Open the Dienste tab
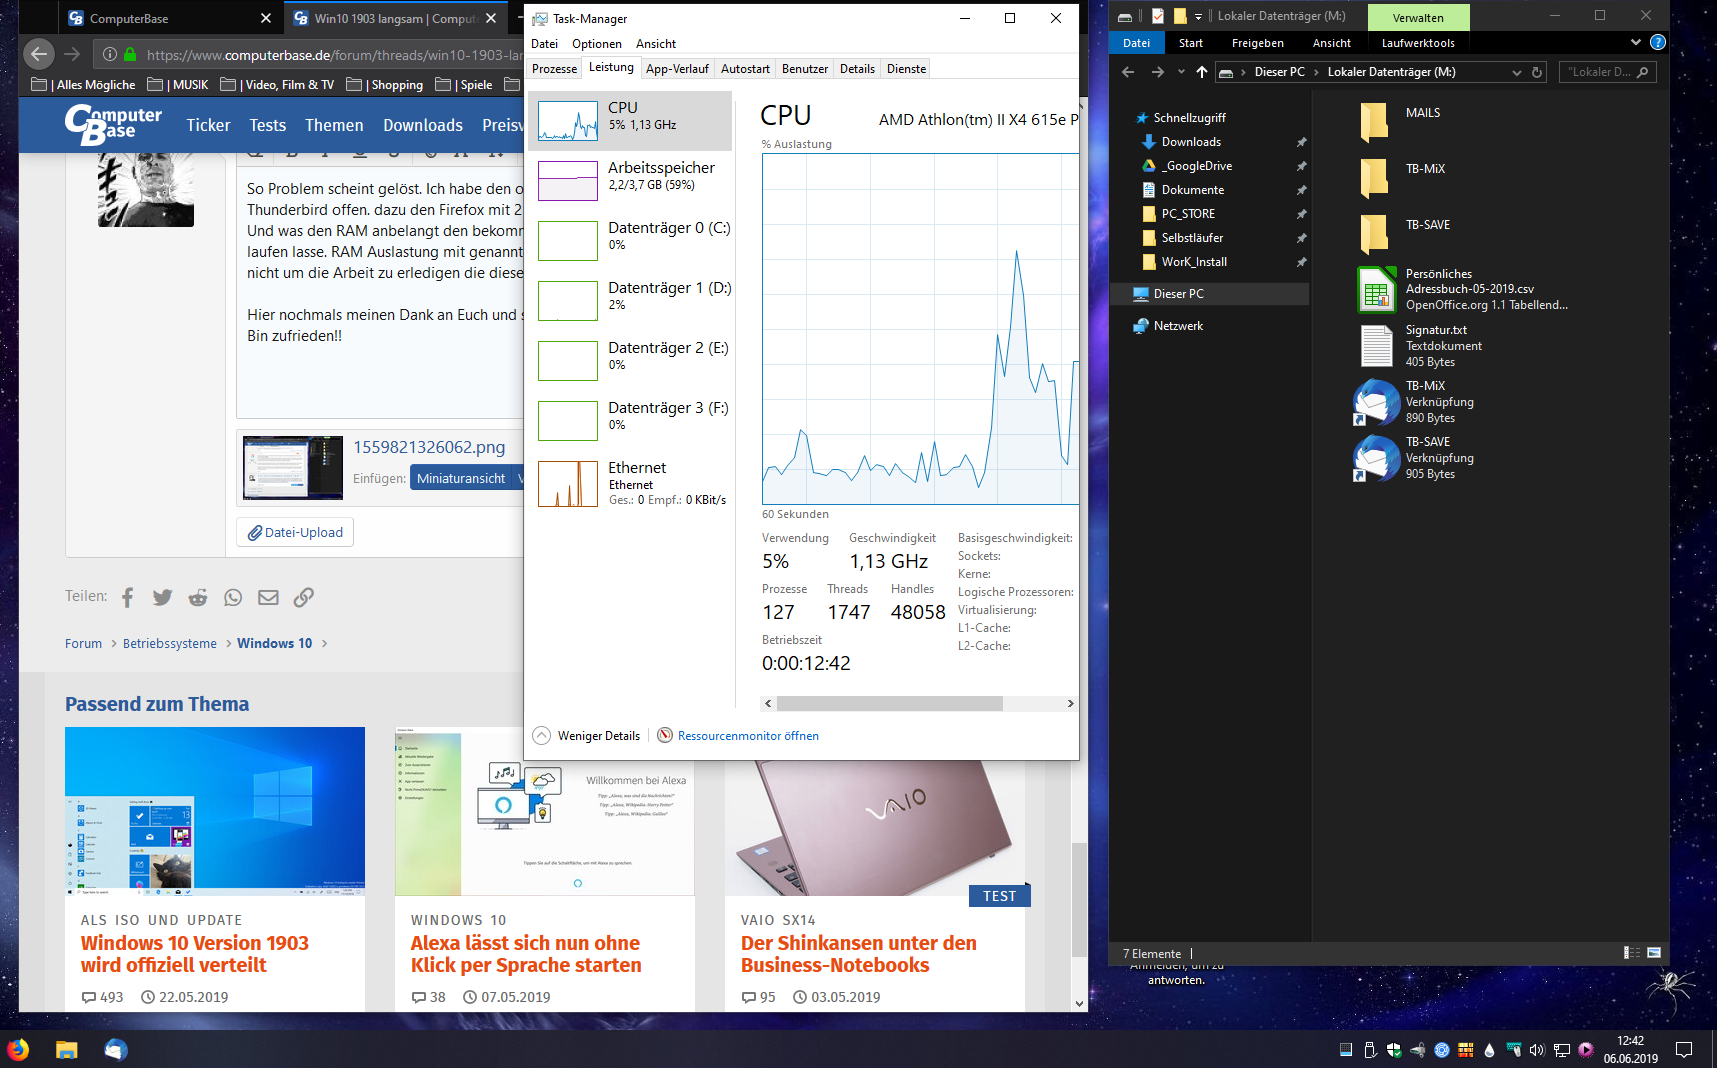Viewport: 1717px width, 1068px height. (906, 69)
